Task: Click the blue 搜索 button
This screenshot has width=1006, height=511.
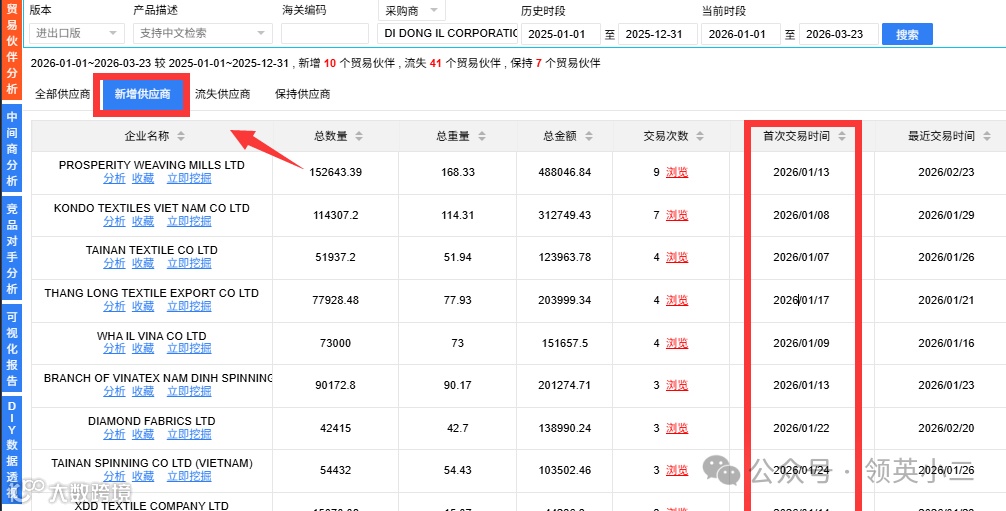Action: coord(907,34)
